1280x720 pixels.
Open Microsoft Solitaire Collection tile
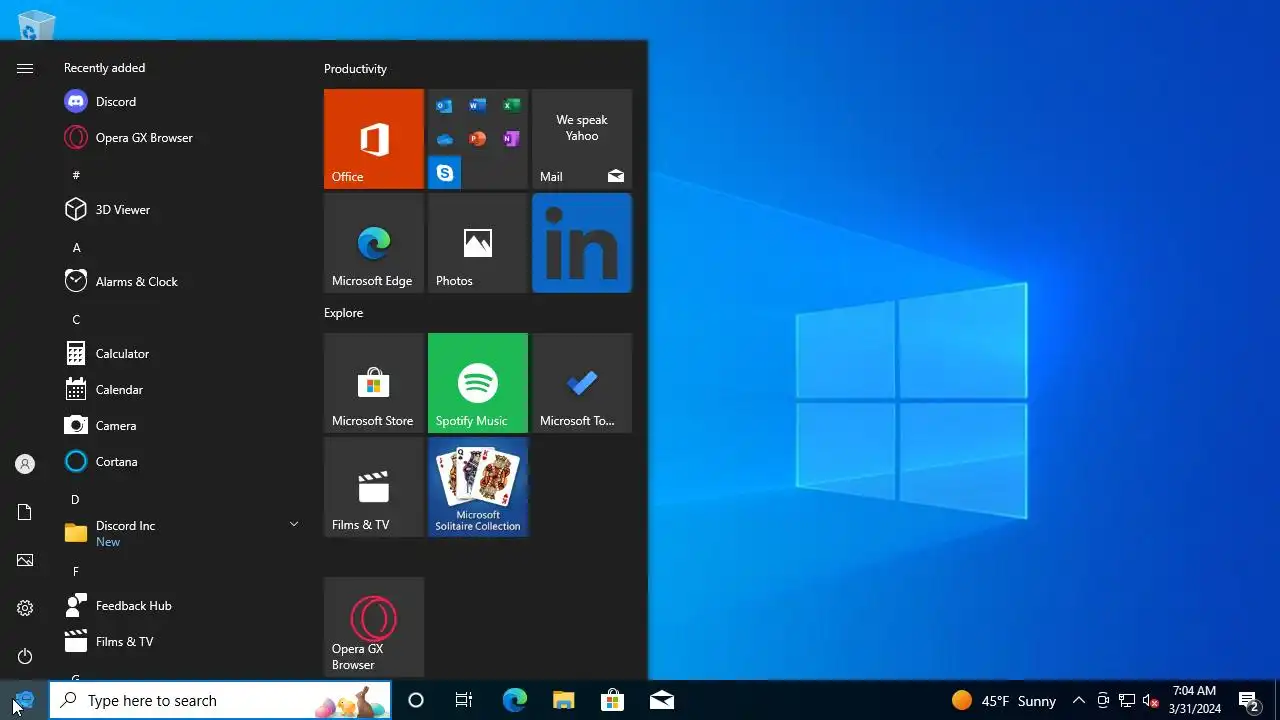pos(478,487)
